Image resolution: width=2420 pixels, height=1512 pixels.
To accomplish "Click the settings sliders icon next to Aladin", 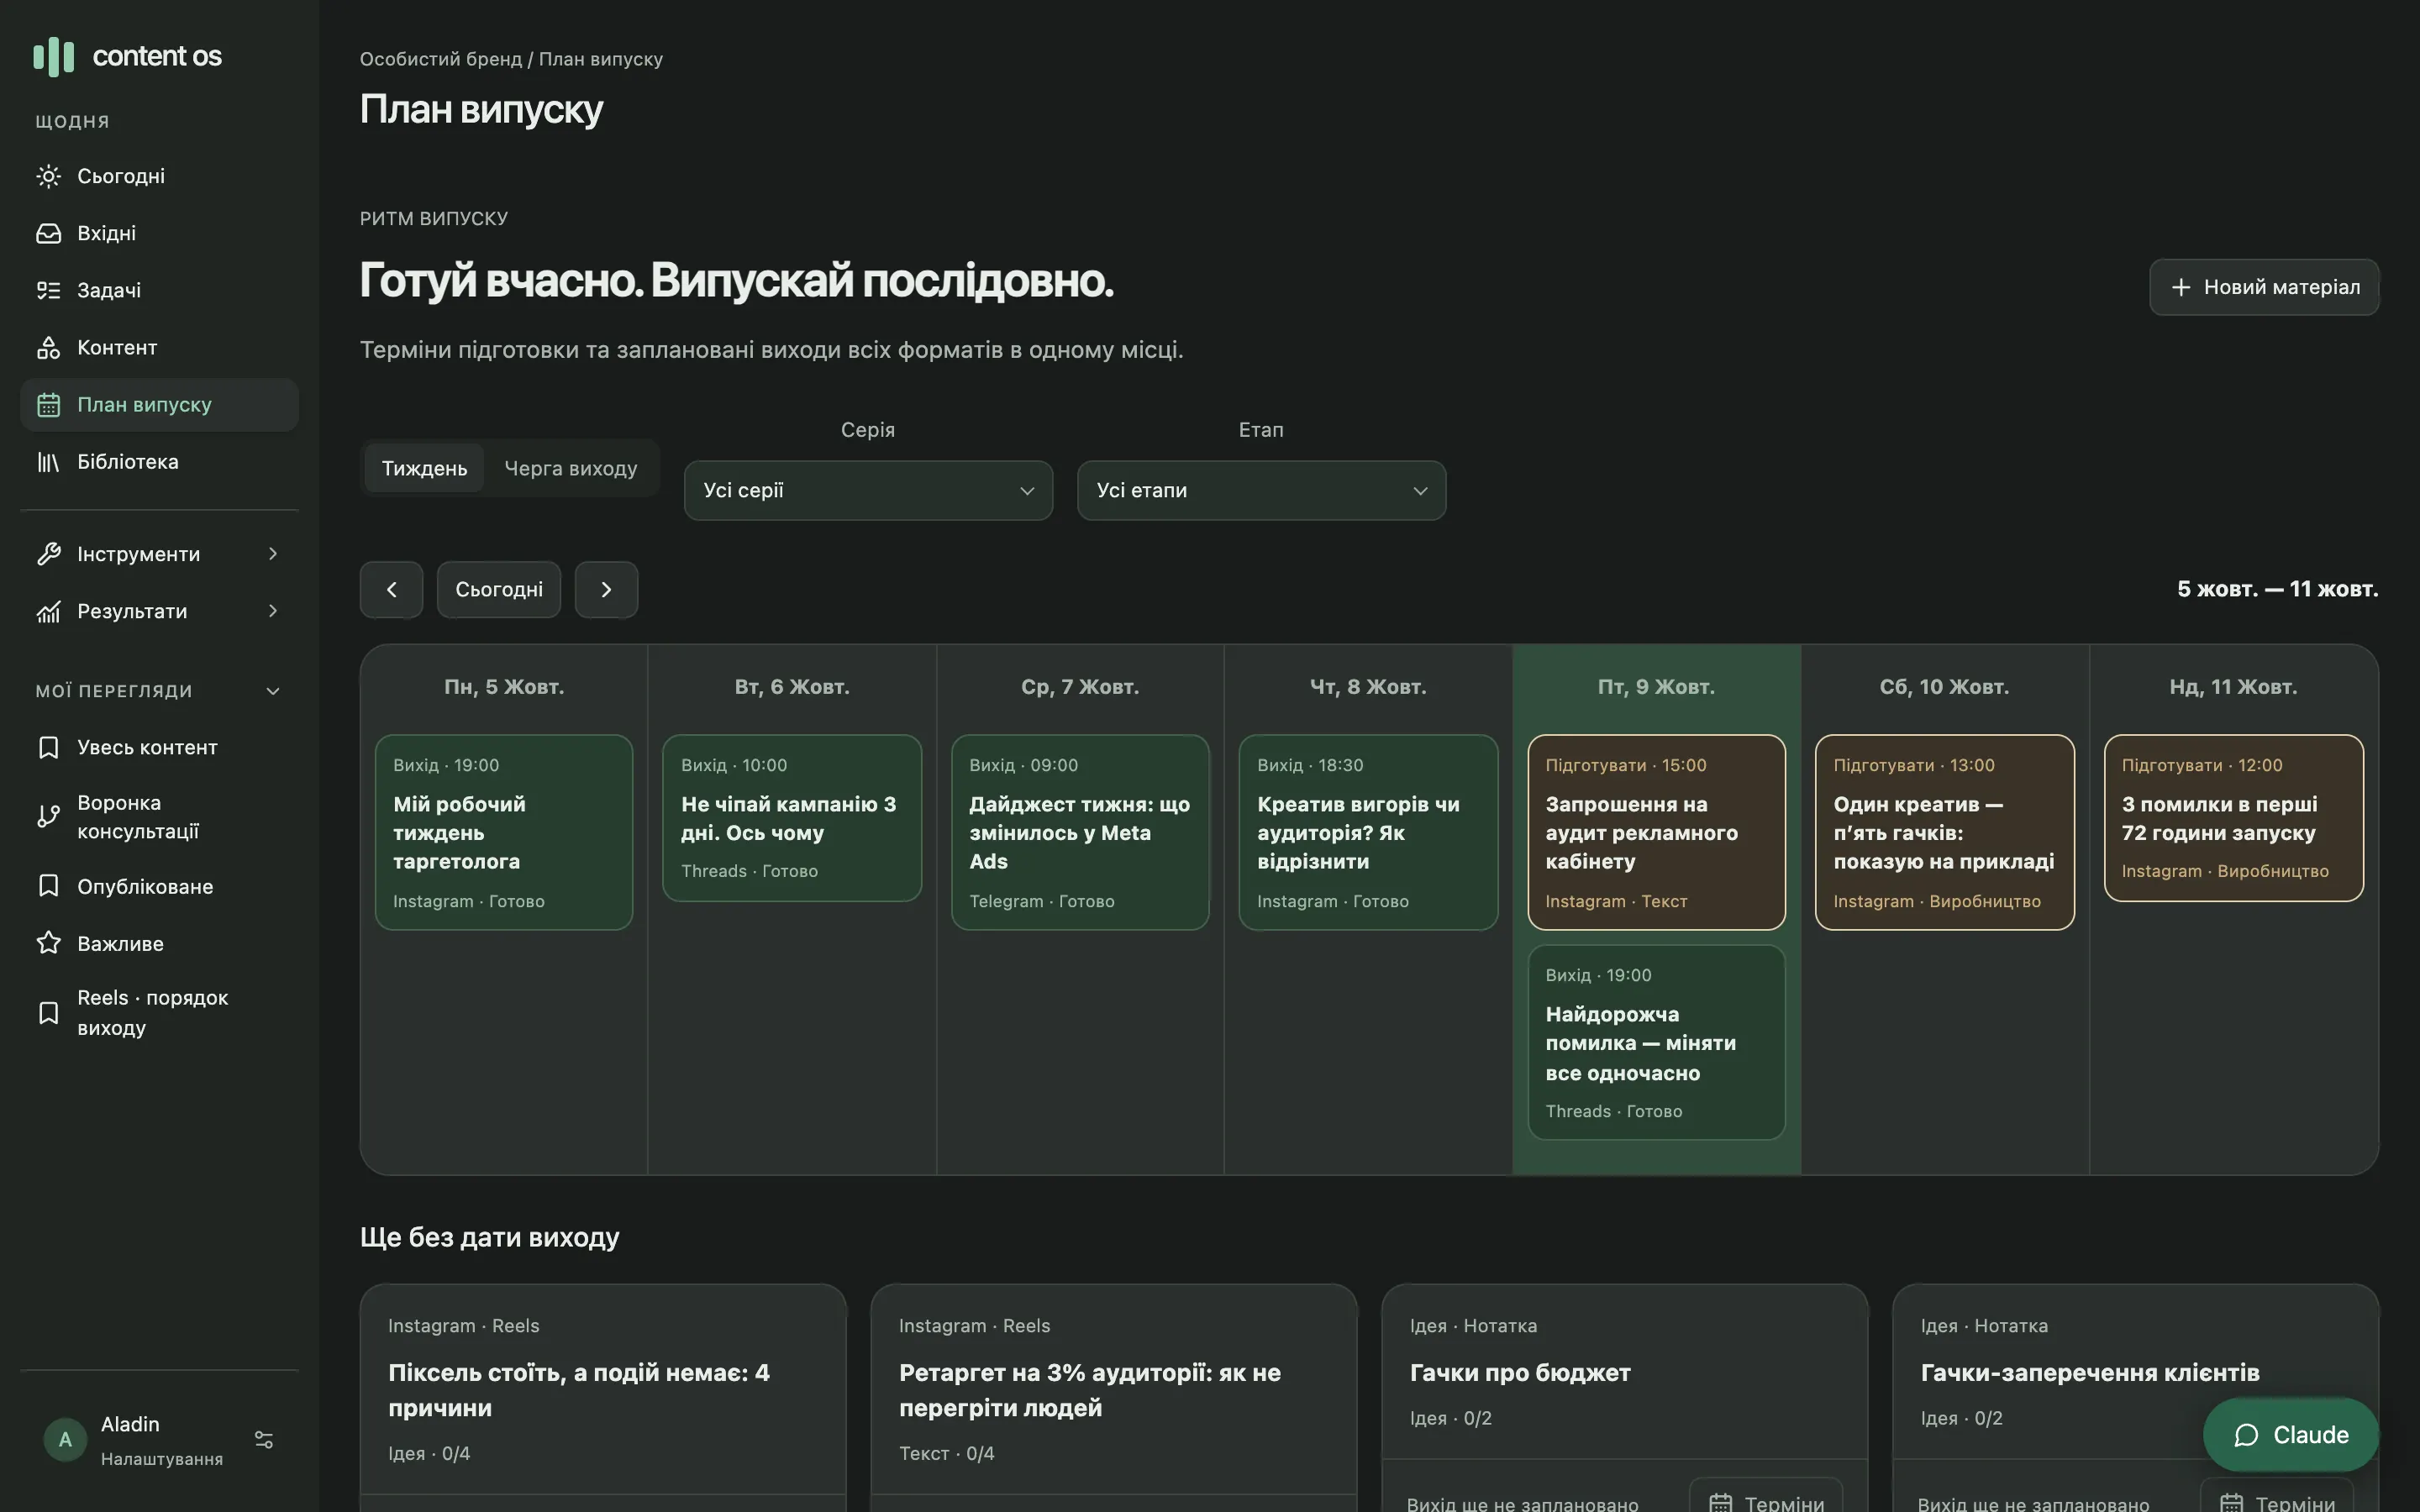I will [264, 1440].
